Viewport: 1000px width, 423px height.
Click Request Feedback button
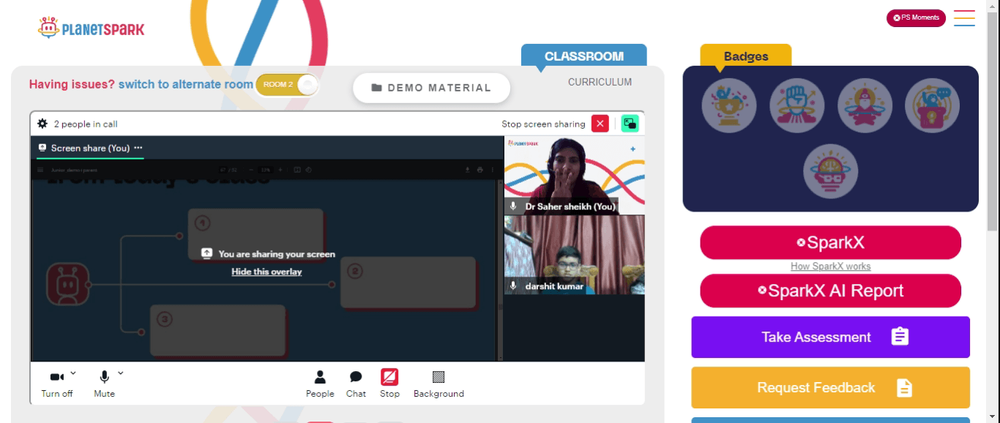(x=830, y=387)
